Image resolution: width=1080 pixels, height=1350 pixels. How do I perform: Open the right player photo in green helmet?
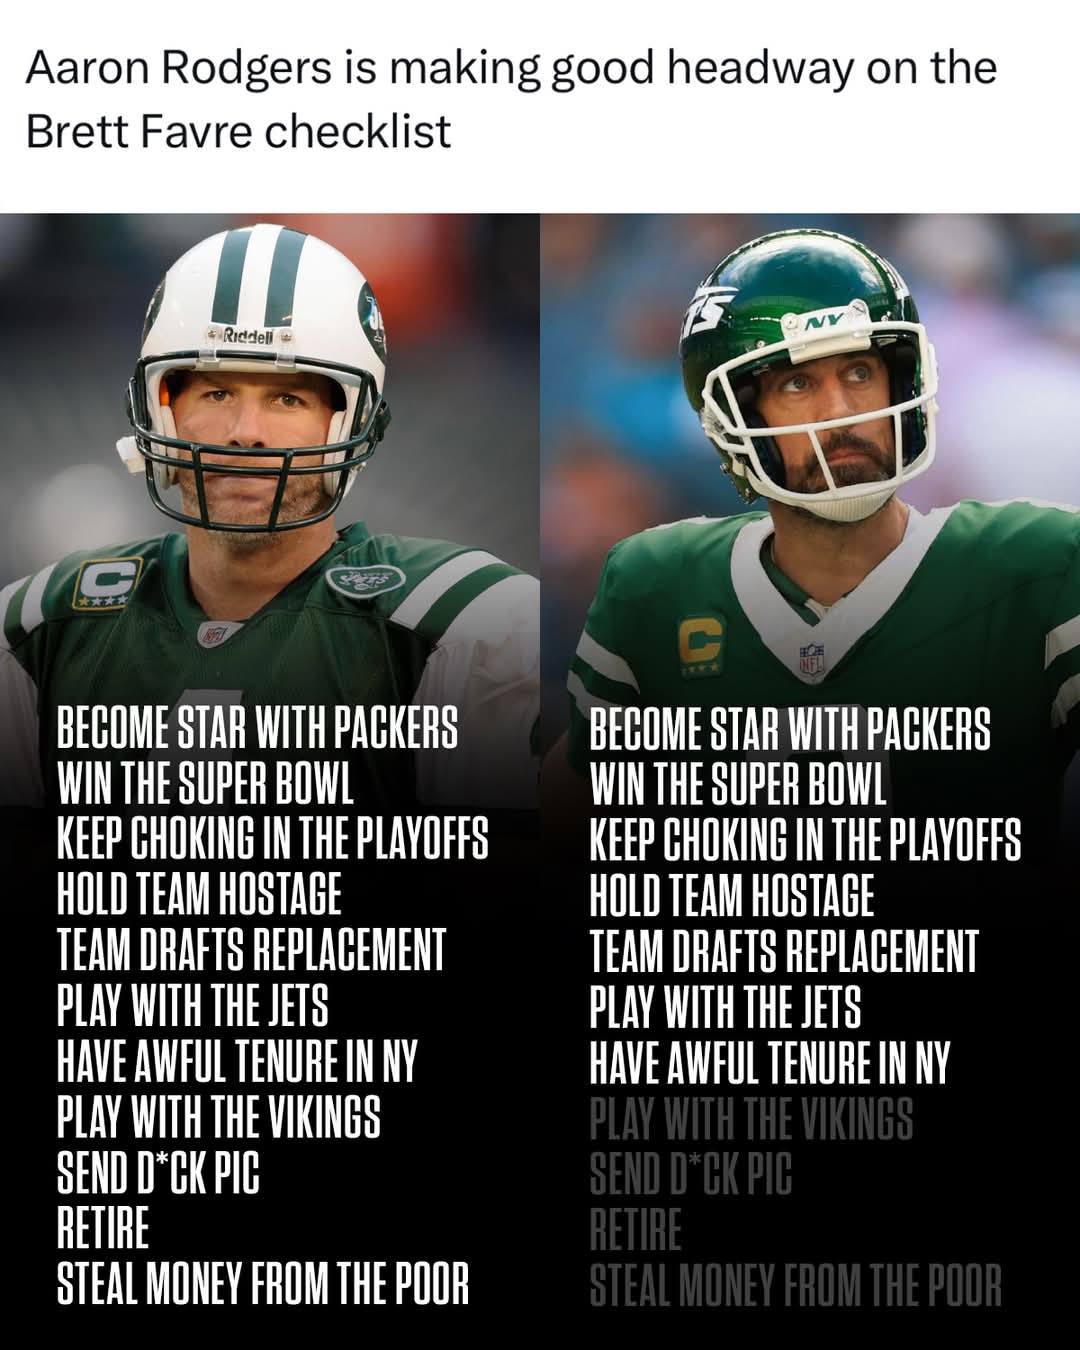(x=810, y=460)
